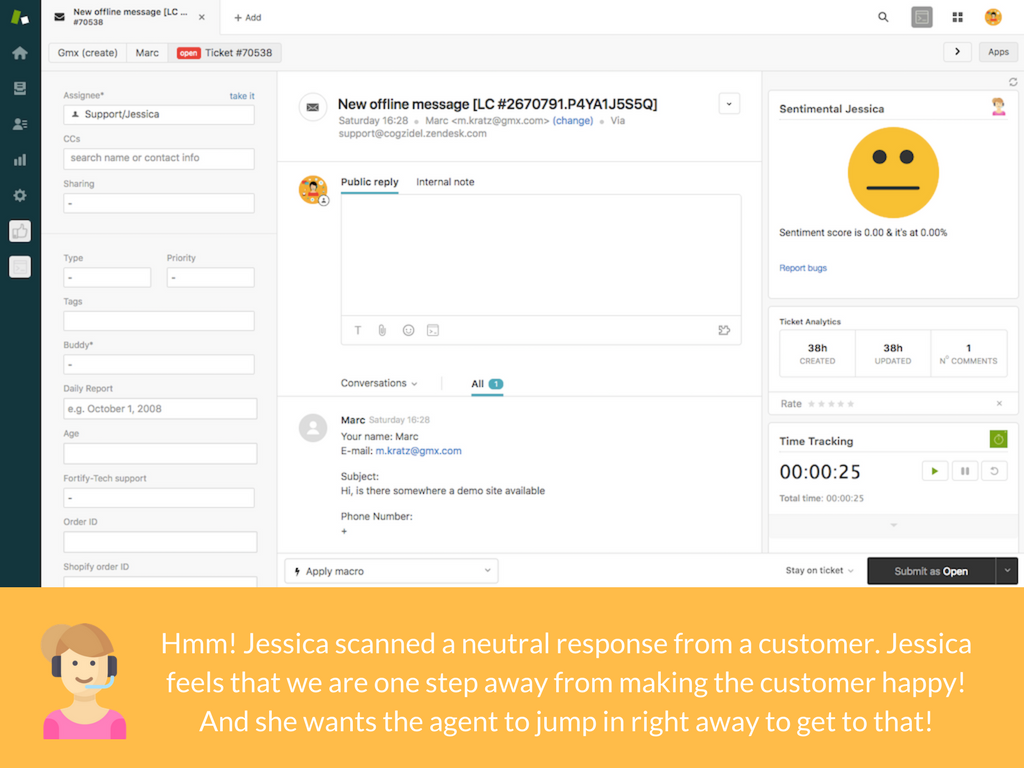Image resolution: width=1024 pixels, height=768 pixels.
Task: Open the Home icon in sidebar
Action: (20, 53)
